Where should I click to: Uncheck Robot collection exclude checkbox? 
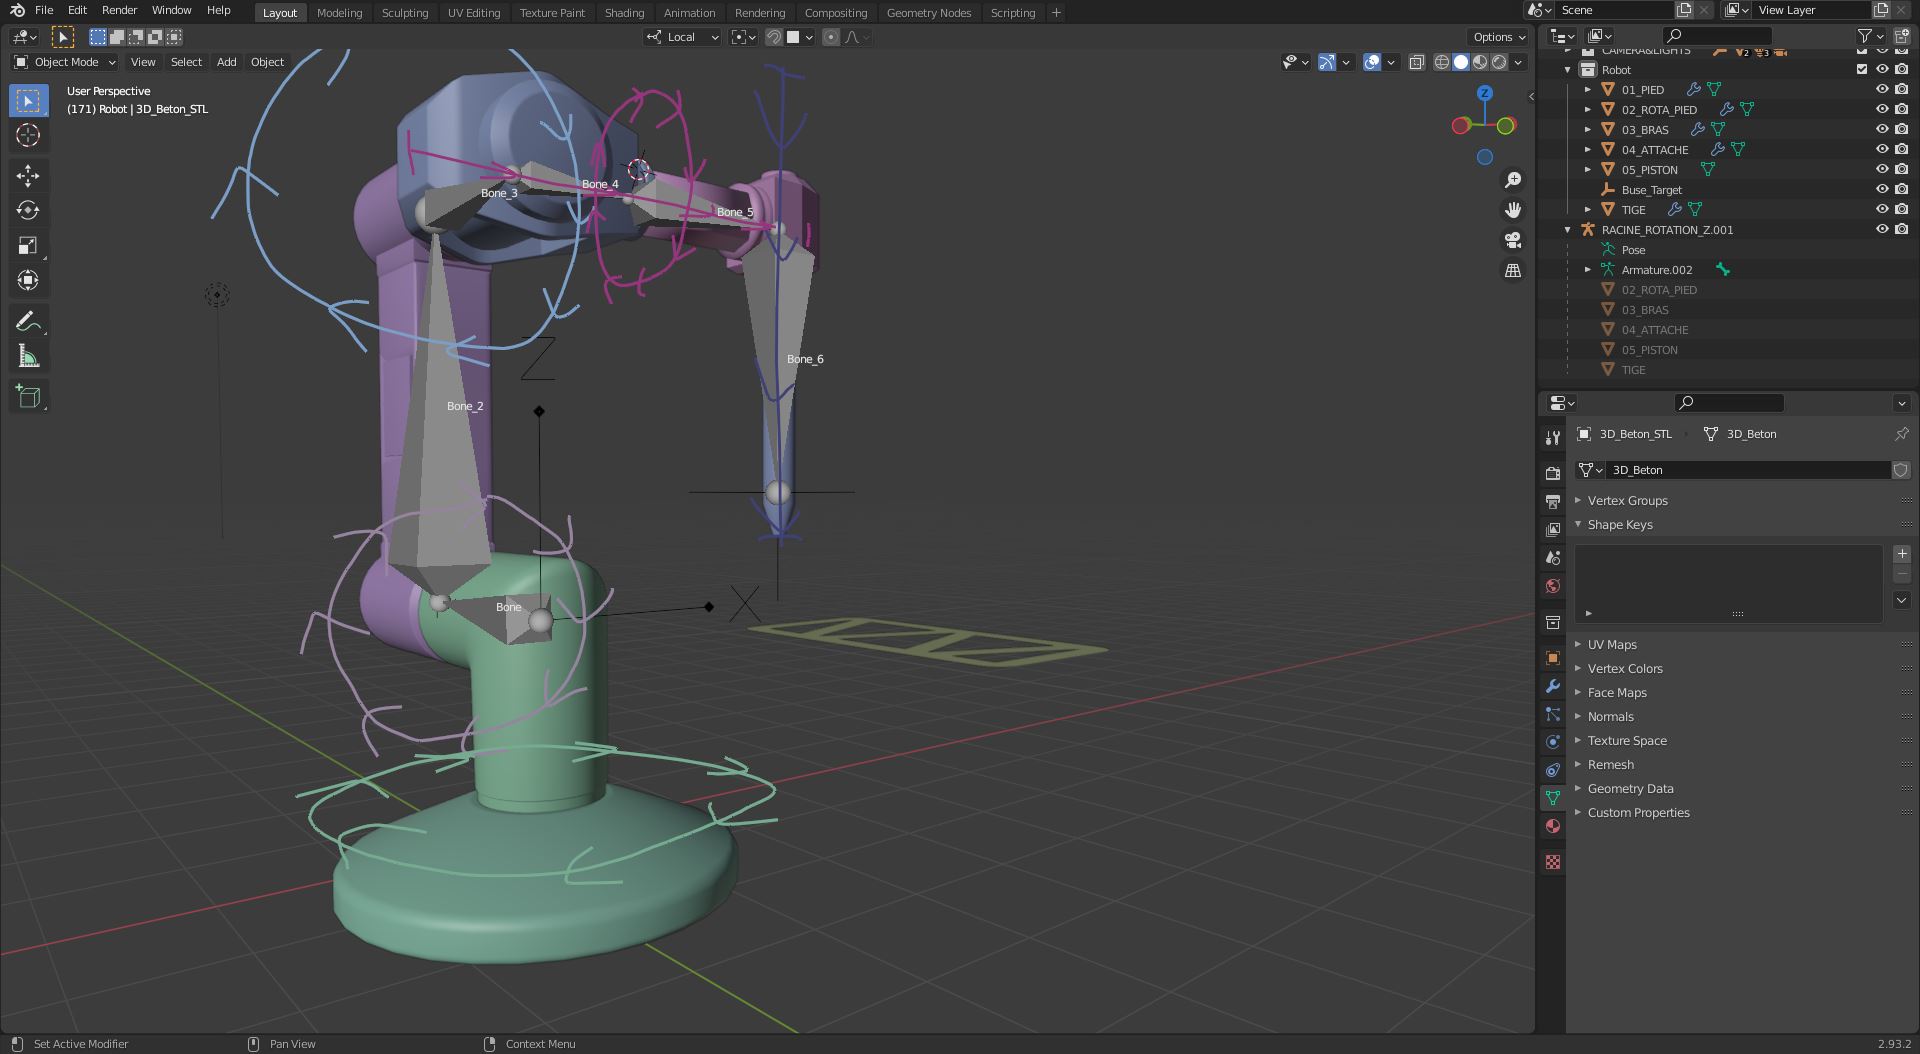click(1861, 69)
